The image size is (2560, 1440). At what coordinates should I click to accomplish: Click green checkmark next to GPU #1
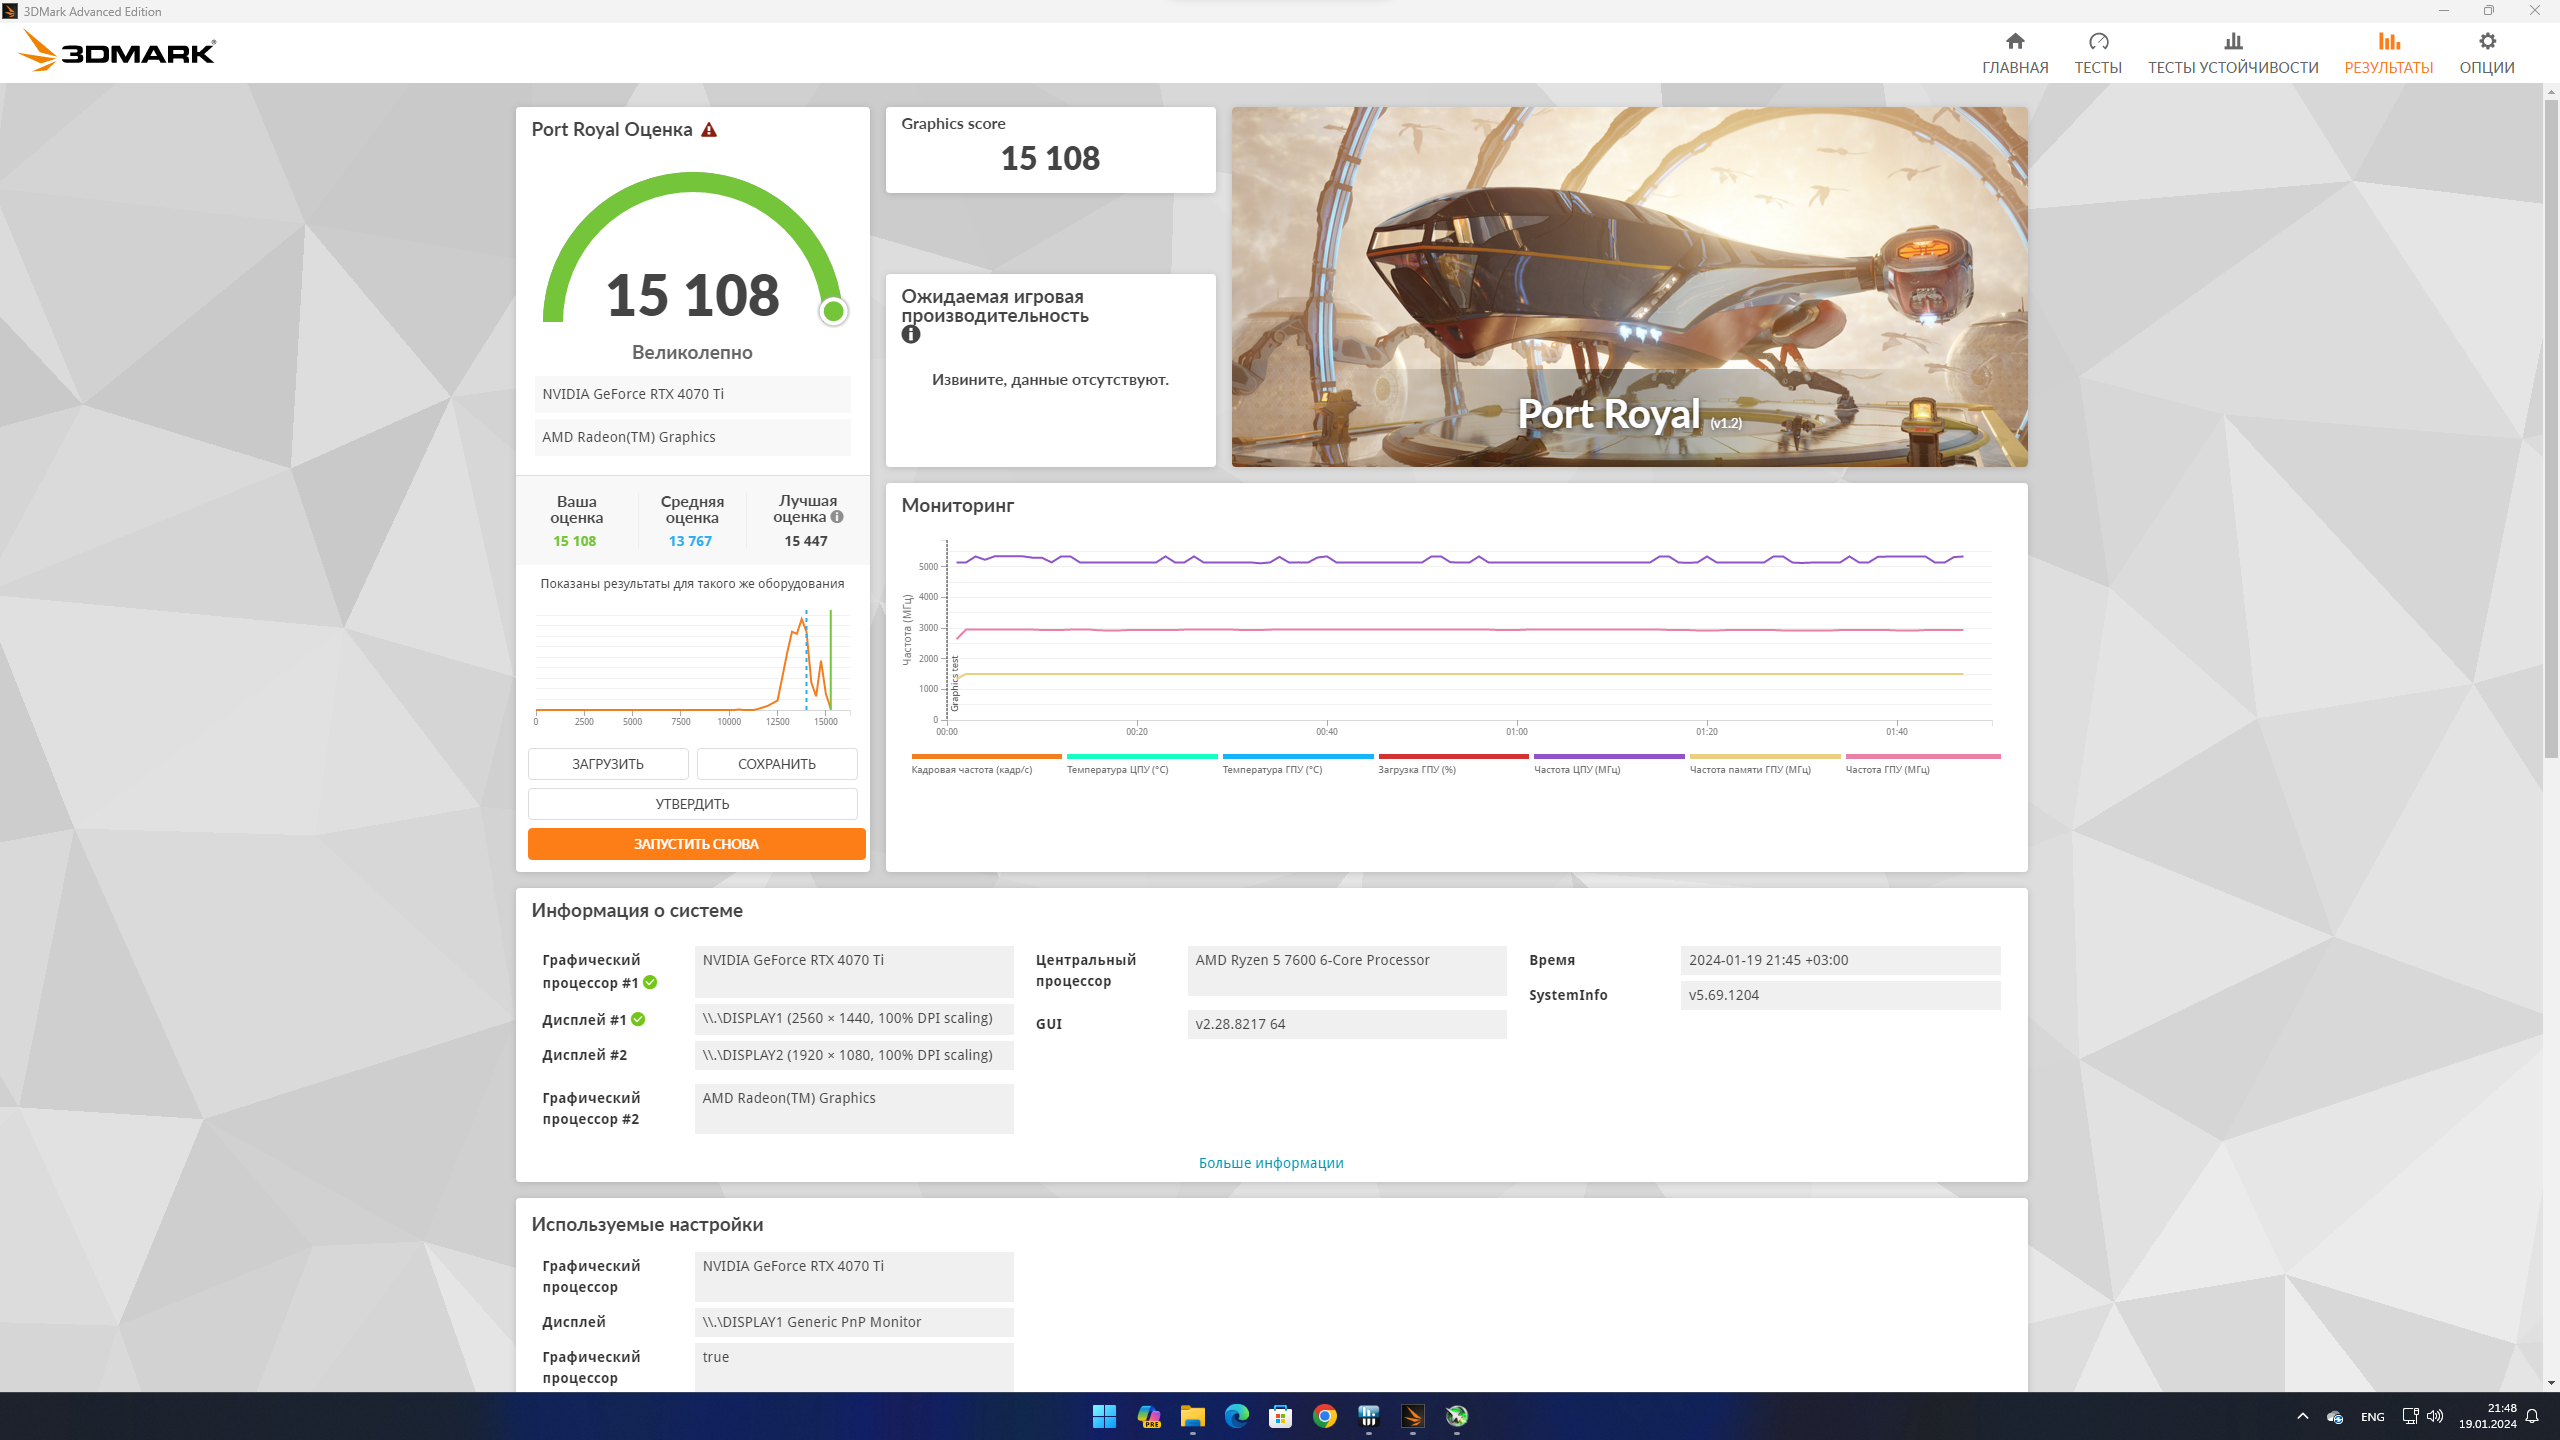click(650, 983)
